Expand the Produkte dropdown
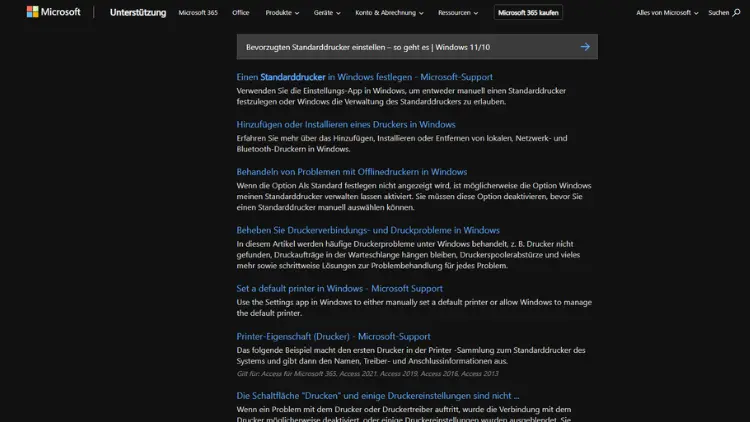 (282, 13)
